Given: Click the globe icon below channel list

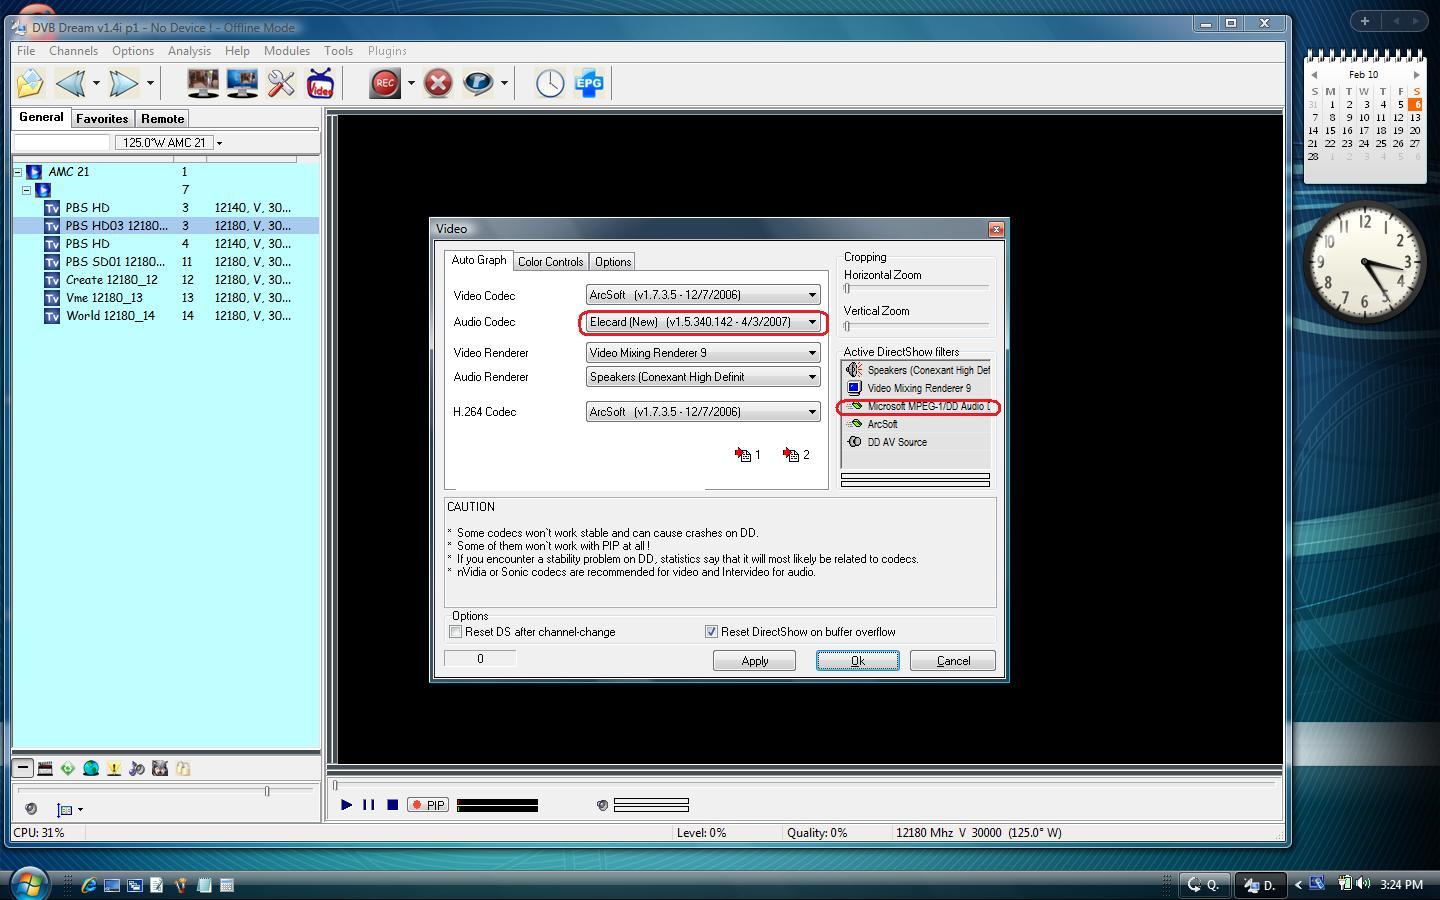Looking at the screenshot, I should point(91,768).
